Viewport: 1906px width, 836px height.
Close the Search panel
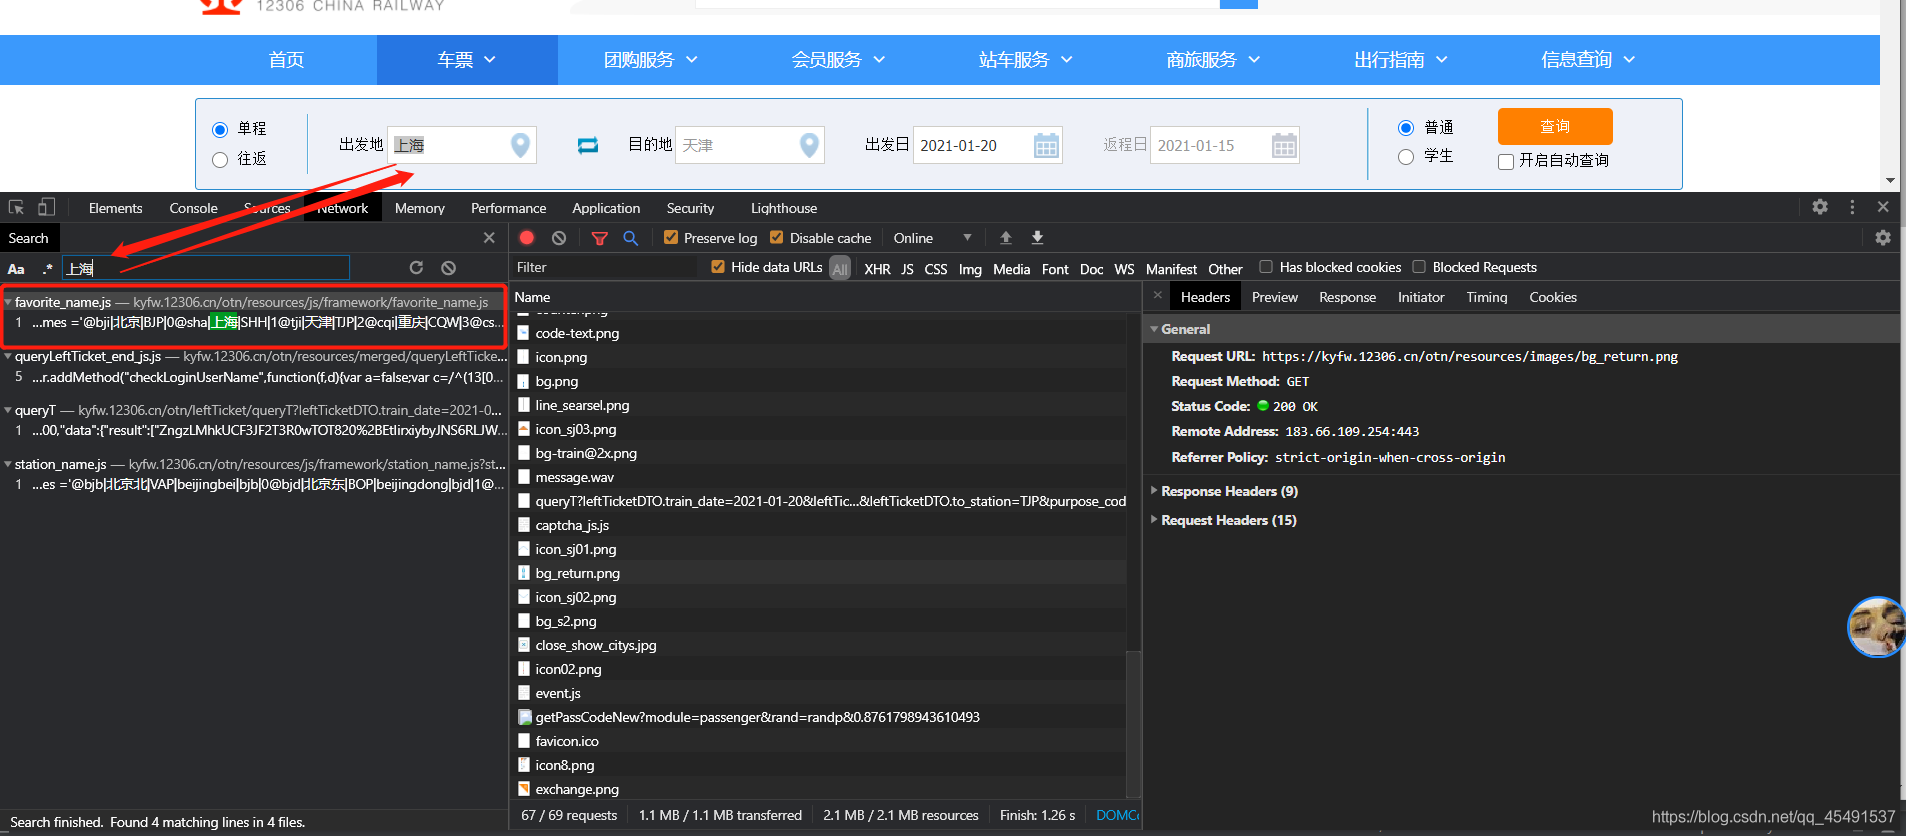pyautogui.click(x=489, y=238)
